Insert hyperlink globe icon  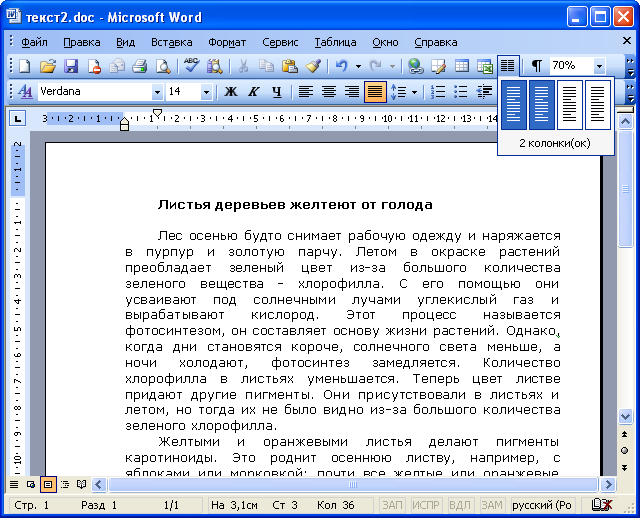[x=416, y=66]
